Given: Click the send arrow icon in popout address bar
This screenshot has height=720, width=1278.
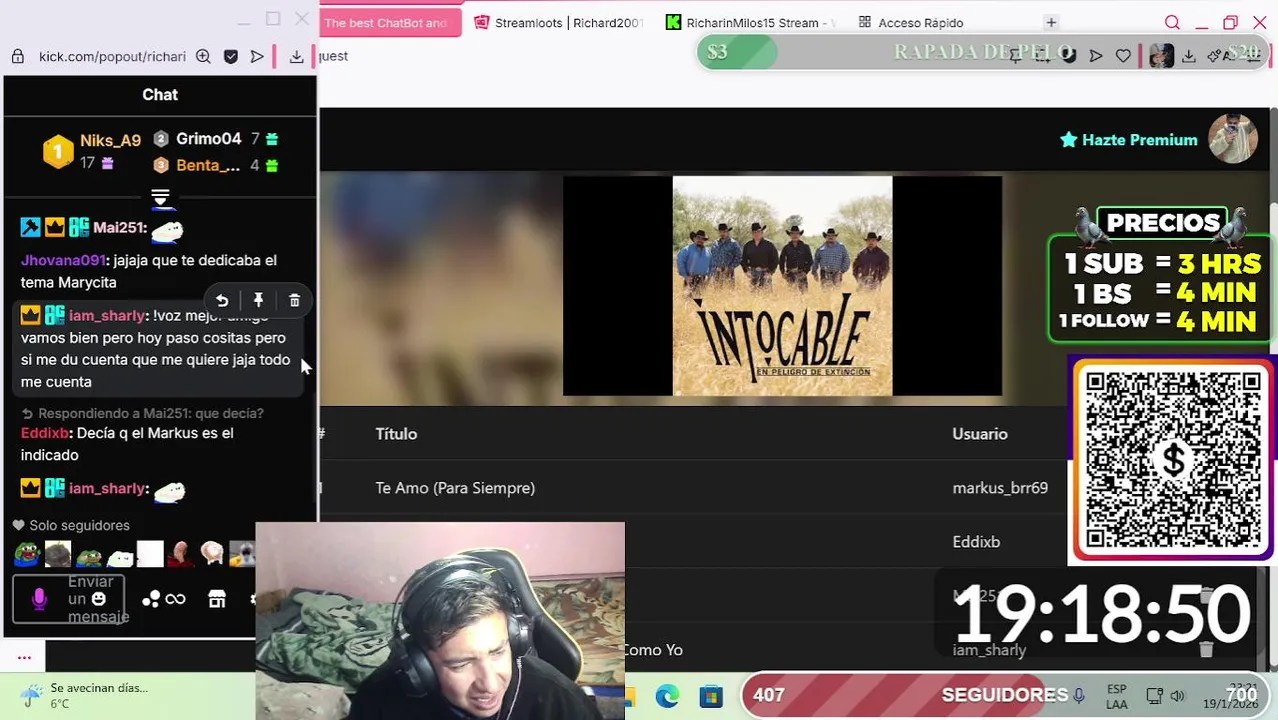Looking at the screenshot, I should click(x=257, y=56).
